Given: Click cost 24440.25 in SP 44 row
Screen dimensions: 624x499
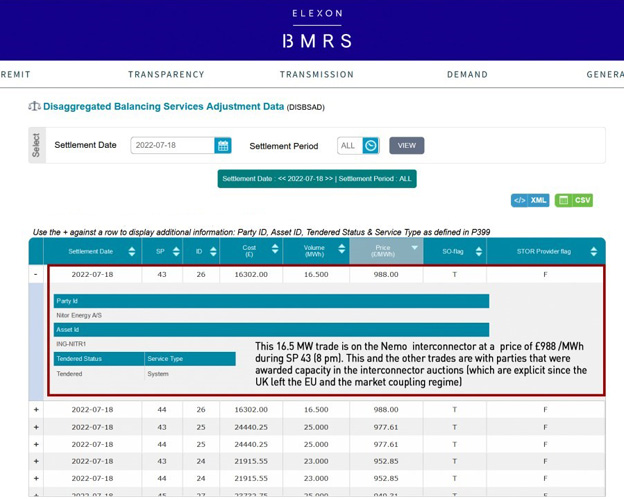Looking at the screenshot, I should click(251, 444).
